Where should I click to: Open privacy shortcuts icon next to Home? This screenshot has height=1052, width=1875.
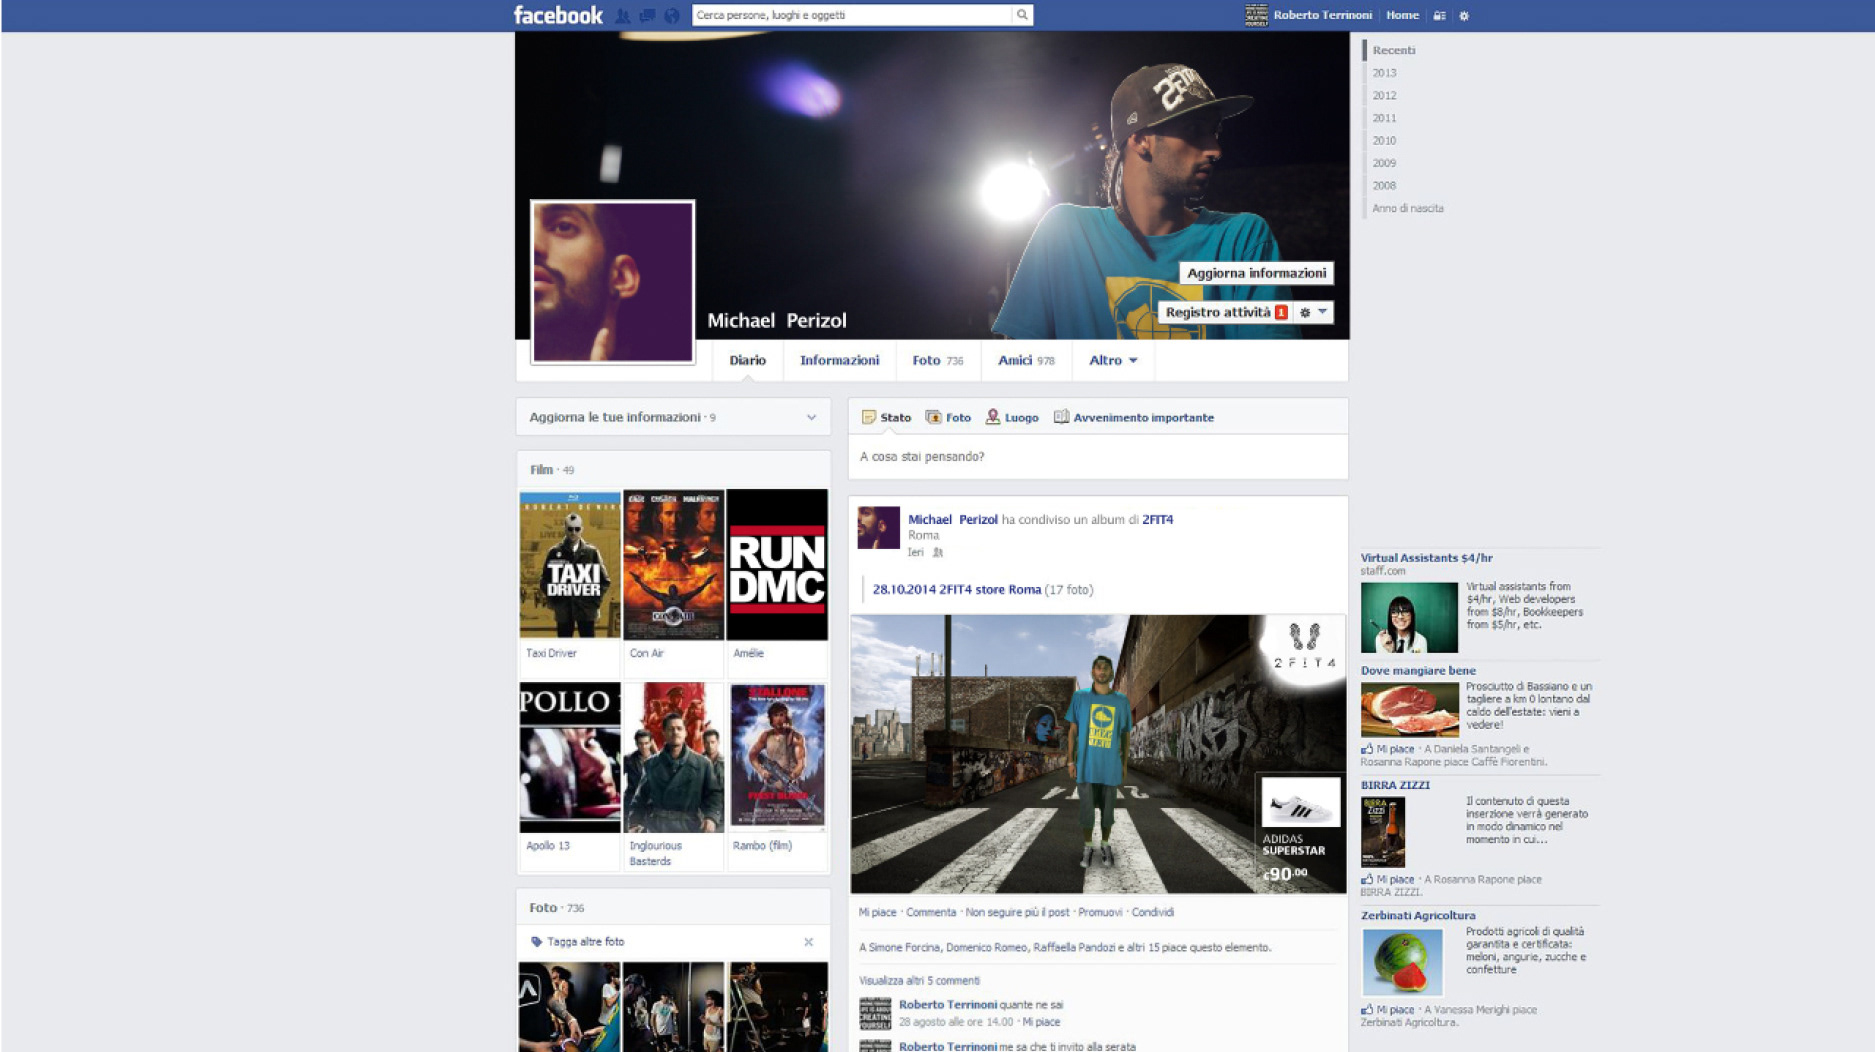point(1439,16)
